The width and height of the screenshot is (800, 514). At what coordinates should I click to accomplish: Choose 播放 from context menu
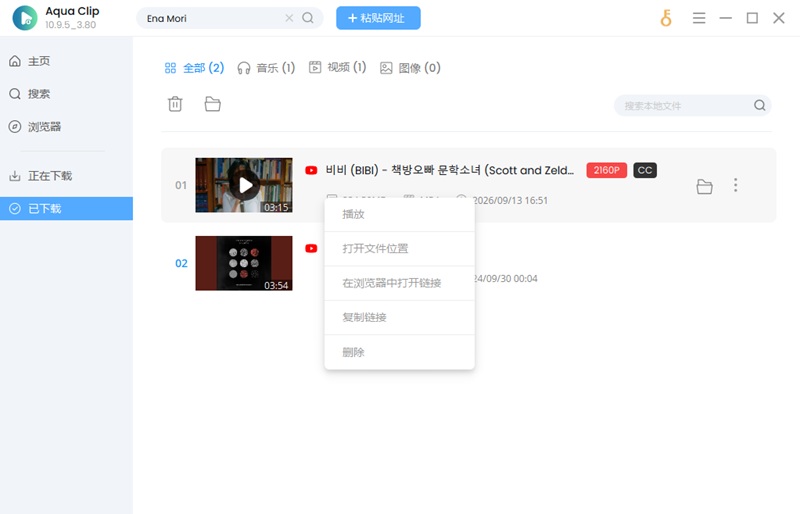[399, 214]
